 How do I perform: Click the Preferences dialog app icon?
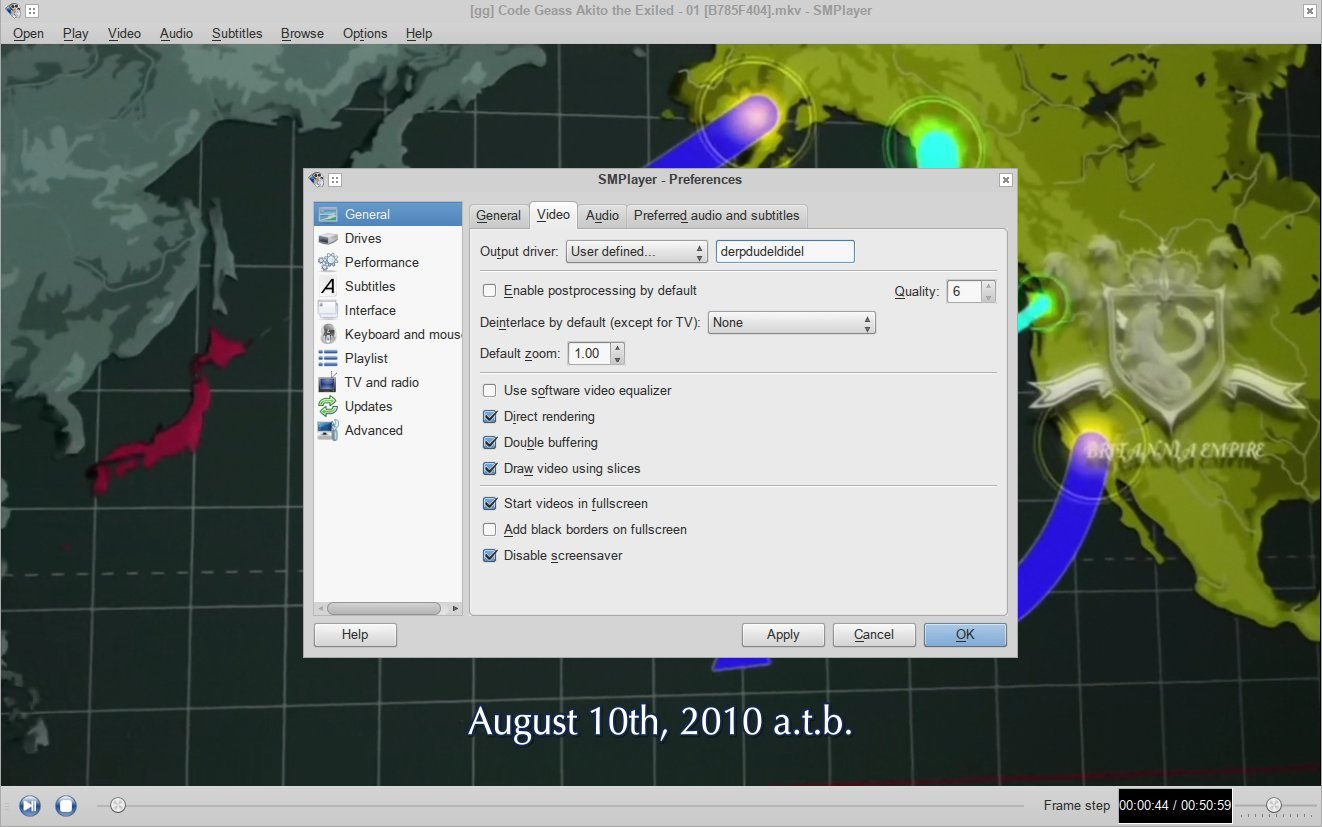(317, 180)
